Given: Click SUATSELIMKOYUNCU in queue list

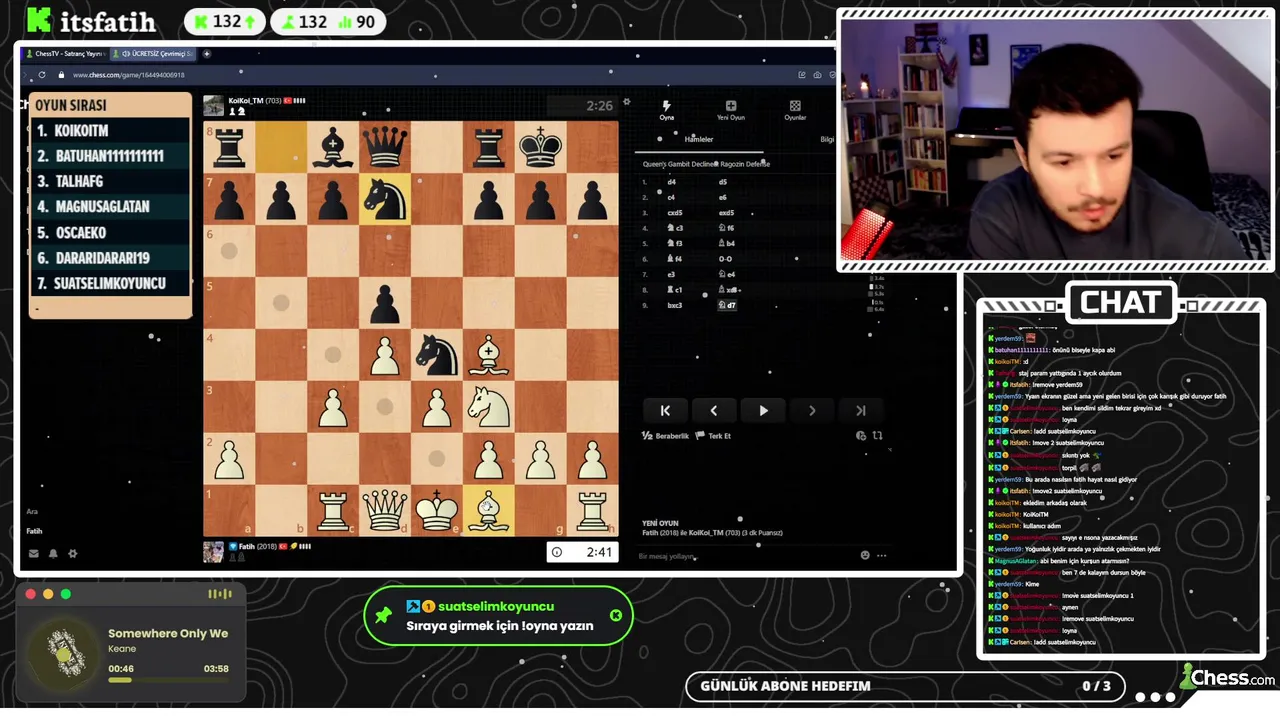Looking at the screenshot, I should 110,283.
